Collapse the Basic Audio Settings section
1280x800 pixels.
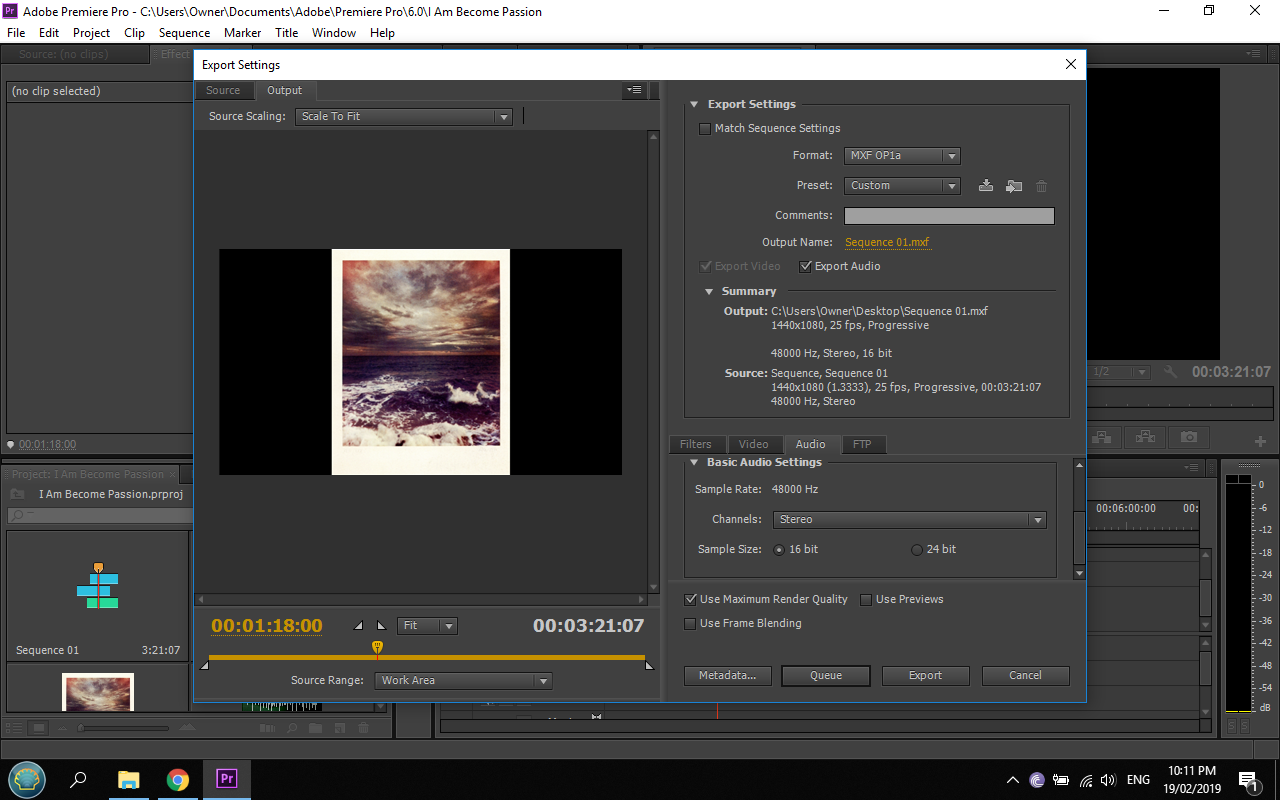(x=693, y=463)
